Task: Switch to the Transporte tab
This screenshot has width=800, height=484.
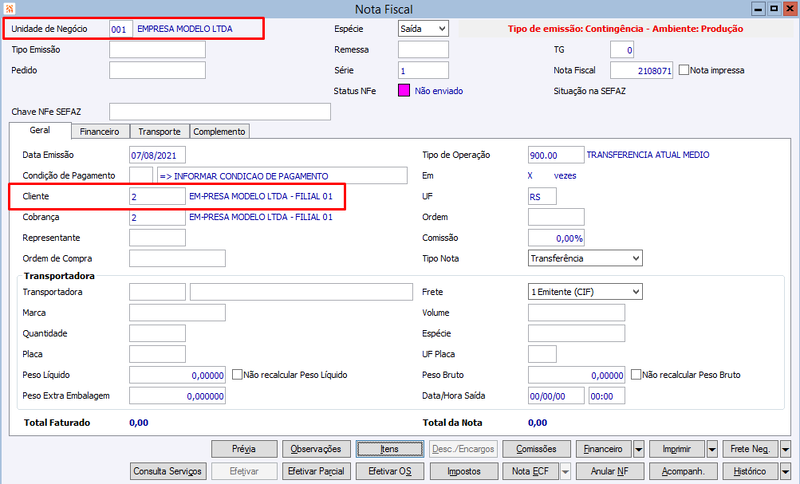Action: point(159,132)
